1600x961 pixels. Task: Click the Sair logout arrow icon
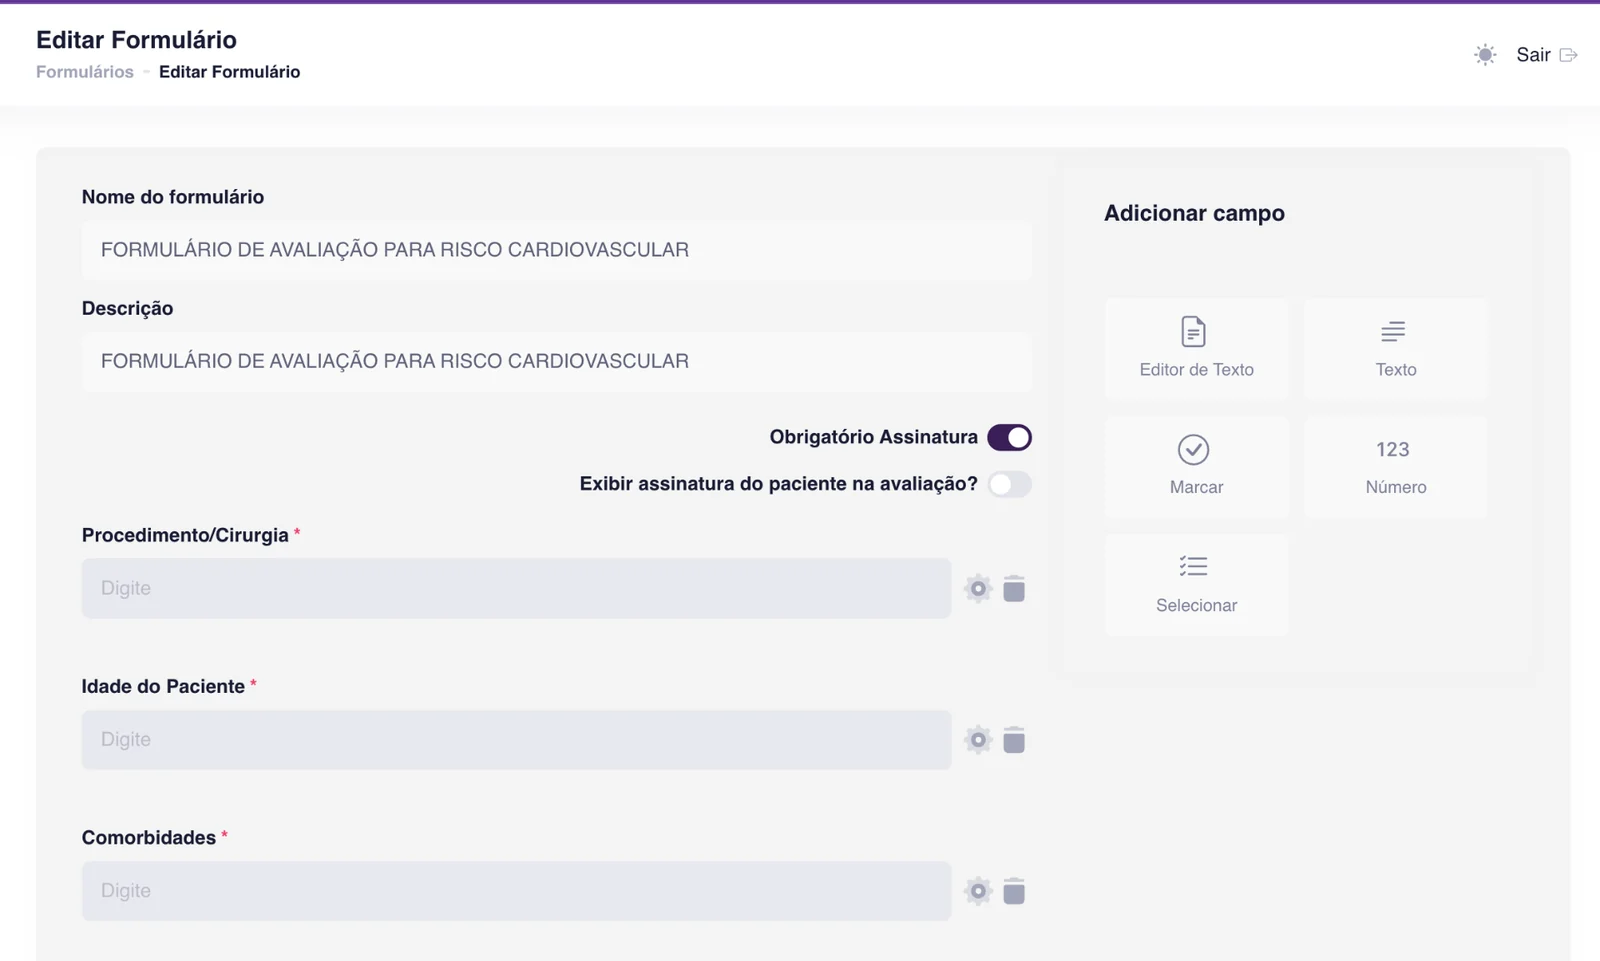[x=1568, y=55]
